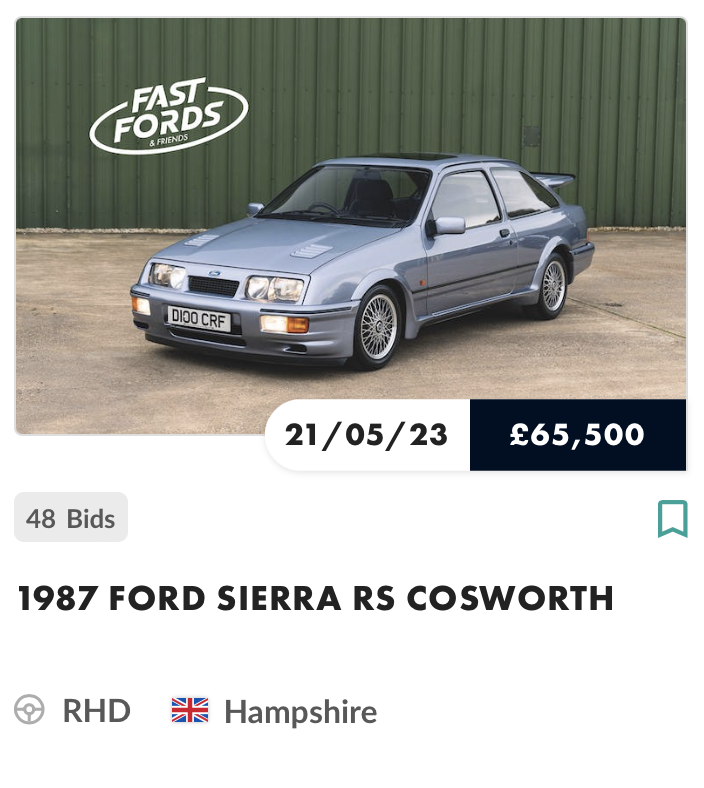Viewport: 704px width, 788px height.
Task: Click the steering wheel icon beside RHD
Action: tap(30, 711)
